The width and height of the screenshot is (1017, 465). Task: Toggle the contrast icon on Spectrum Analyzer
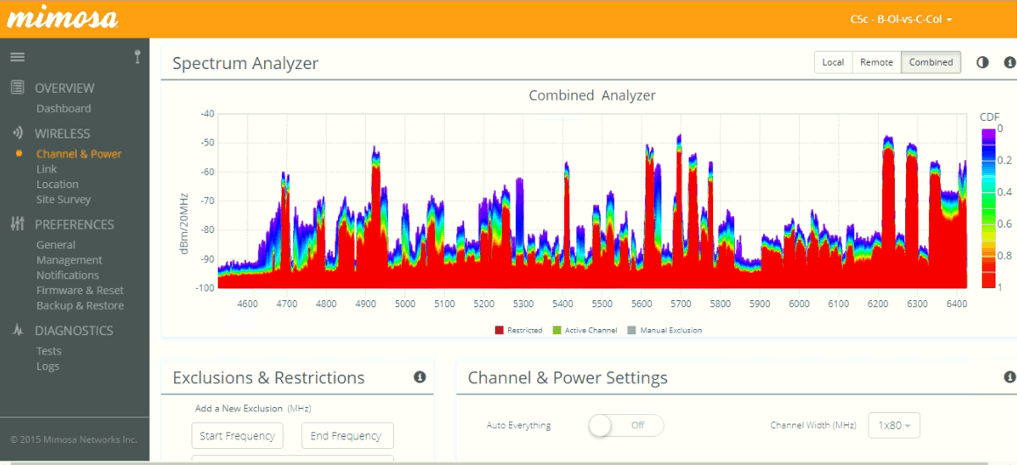pyautogui.click(x=982, y=62)
